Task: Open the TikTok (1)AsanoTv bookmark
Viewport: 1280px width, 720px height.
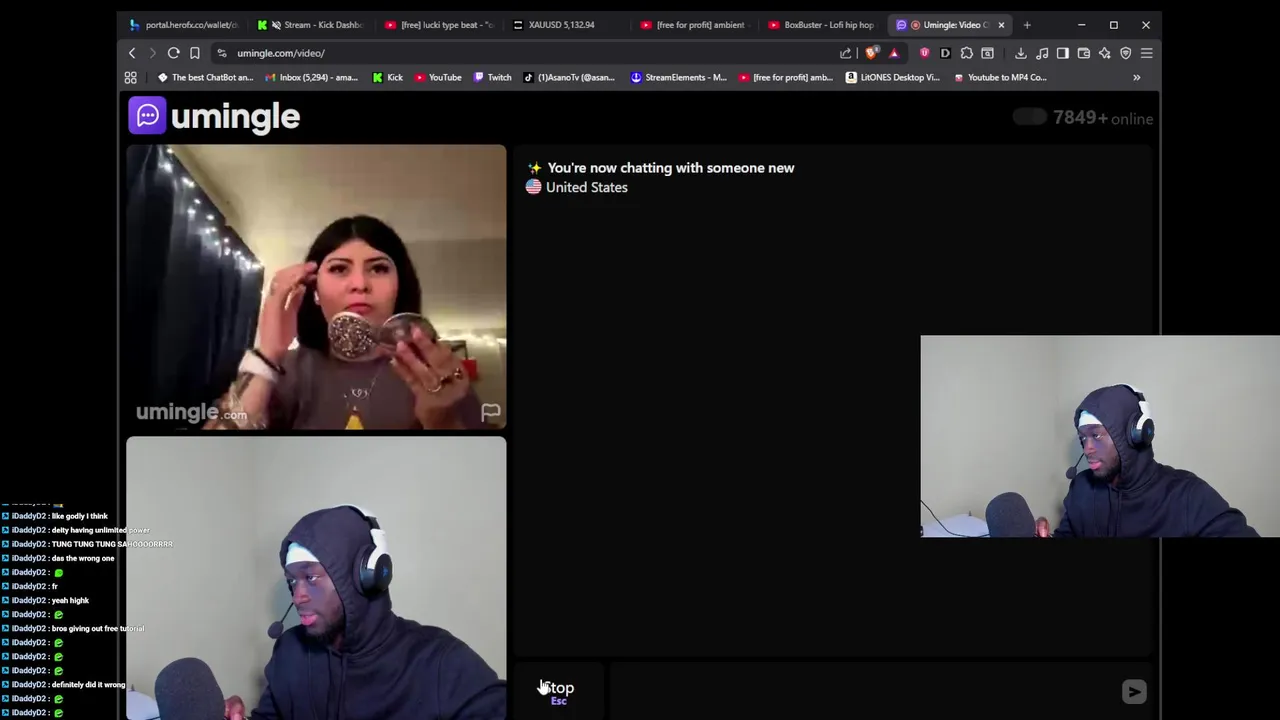Action: 569,77
